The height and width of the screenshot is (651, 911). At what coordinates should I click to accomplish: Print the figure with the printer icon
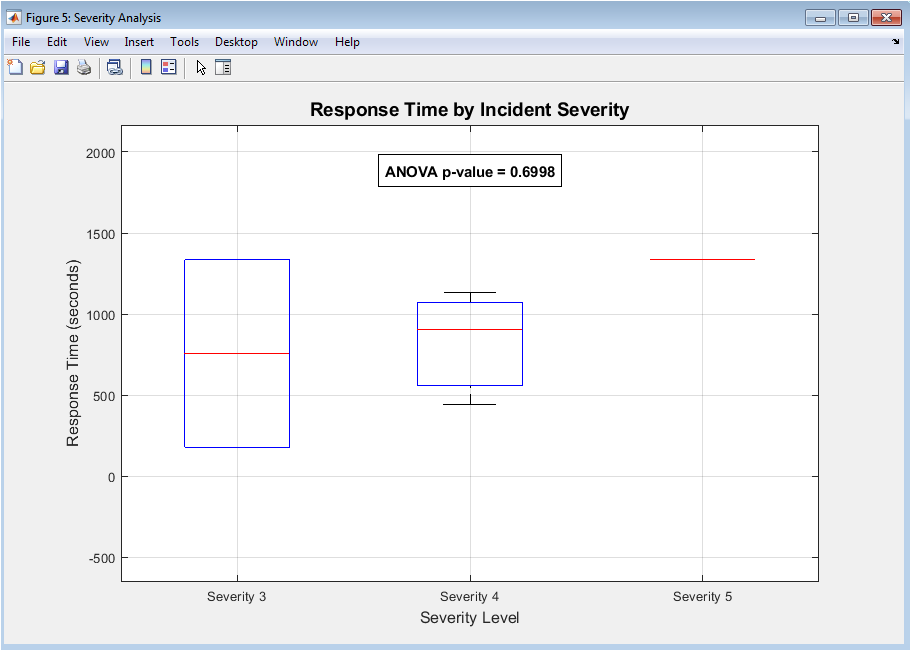click(84, 67)
